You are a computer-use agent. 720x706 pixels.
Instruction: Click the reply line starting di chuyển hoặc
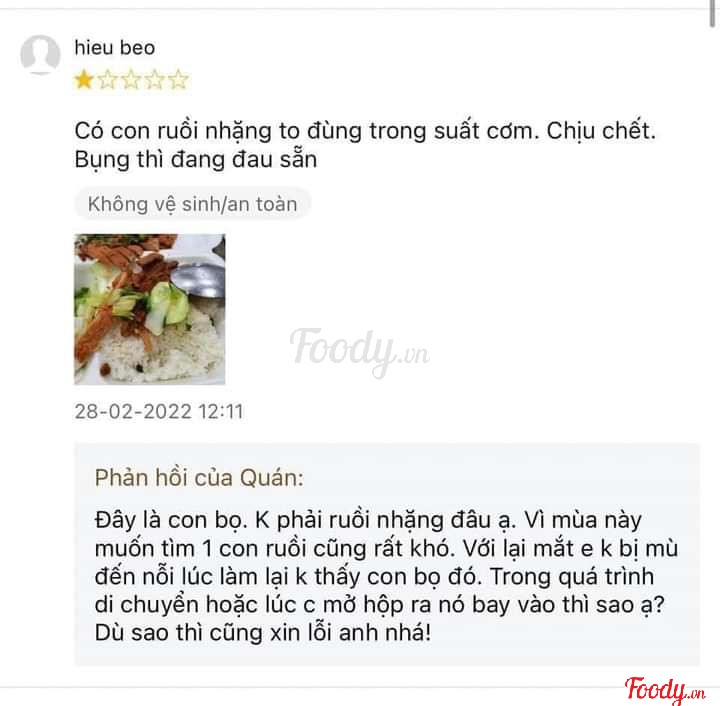pos(380,605)
